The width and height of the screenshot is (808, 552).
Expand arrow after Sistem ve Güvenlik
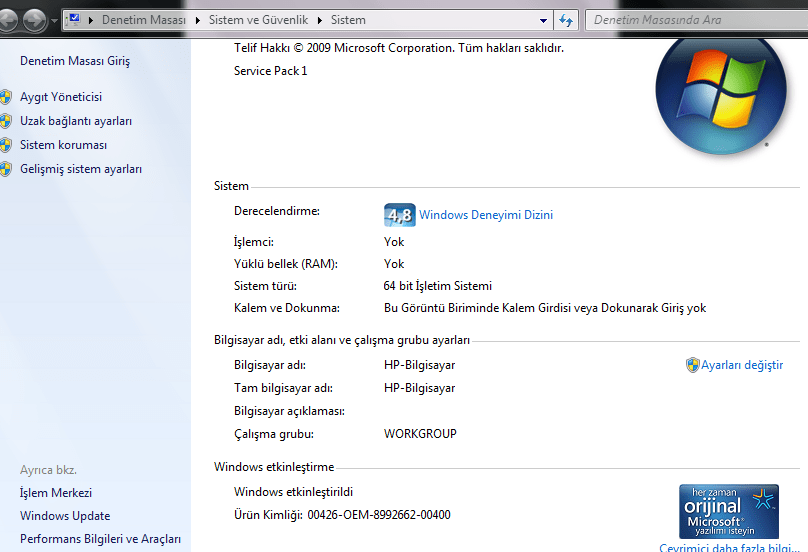(320, 21)
